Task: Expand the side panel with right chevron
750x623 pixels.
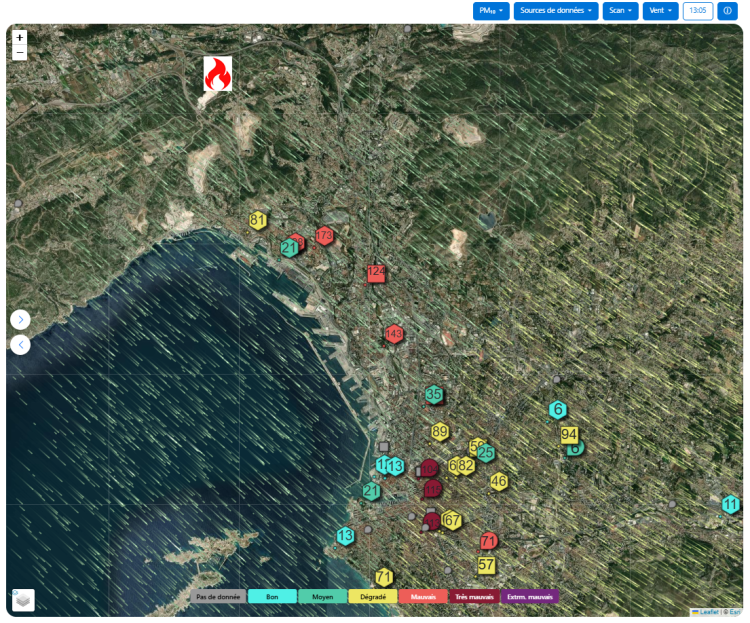Action: click(x=21, y=320)
